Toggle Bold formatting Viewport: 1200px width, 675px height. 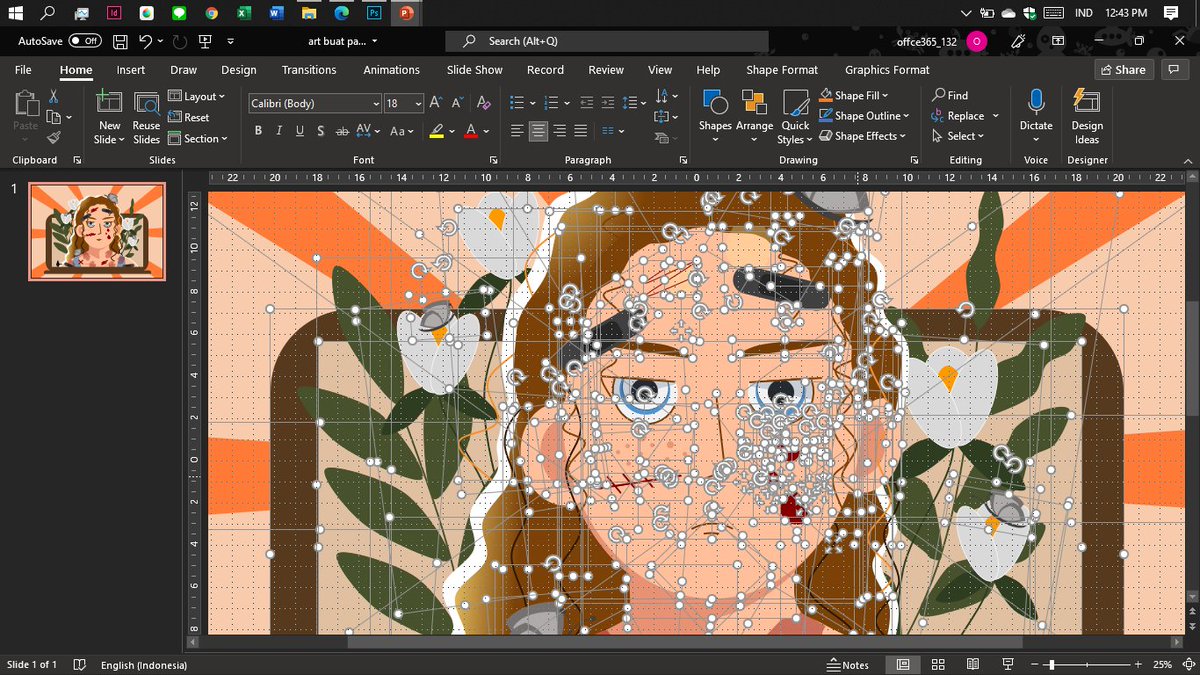coord(258,131)
